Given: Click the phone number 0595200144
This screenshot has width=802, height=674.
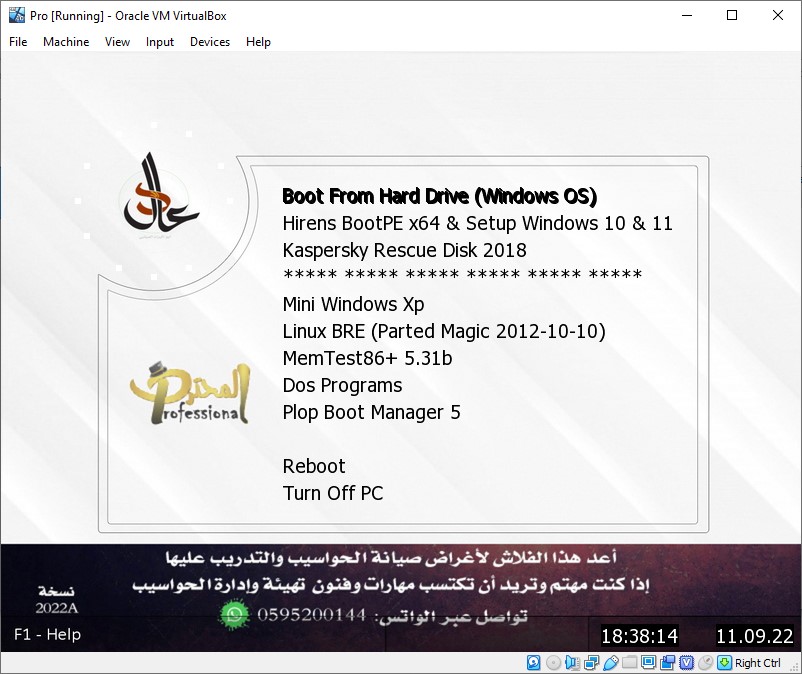Looking at the screenshot, I should click(311, 615).
